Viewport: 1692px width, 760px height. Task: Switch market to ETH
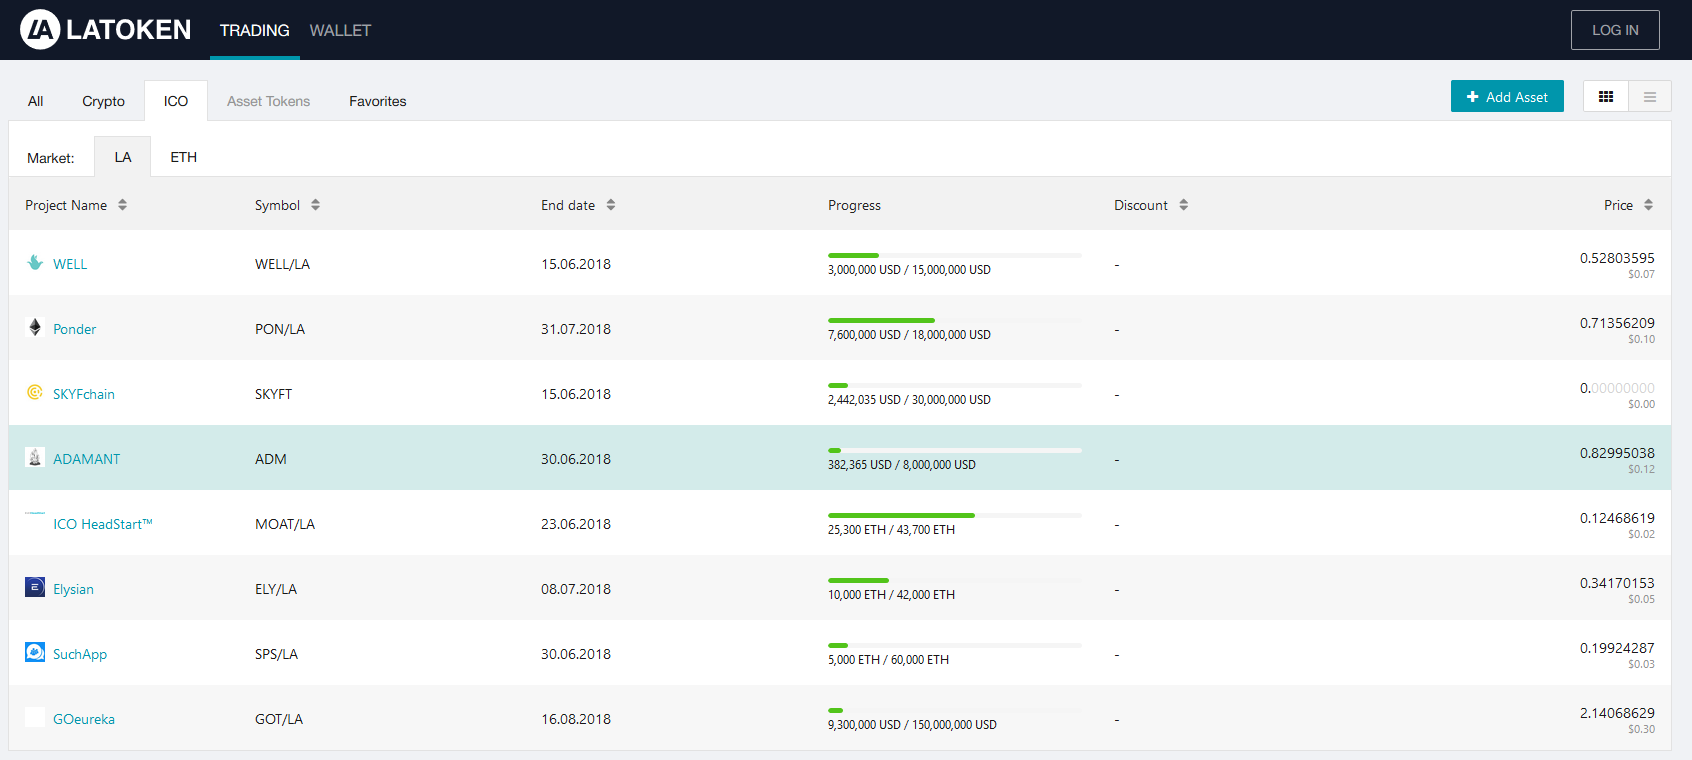click(x=184, y=157)
